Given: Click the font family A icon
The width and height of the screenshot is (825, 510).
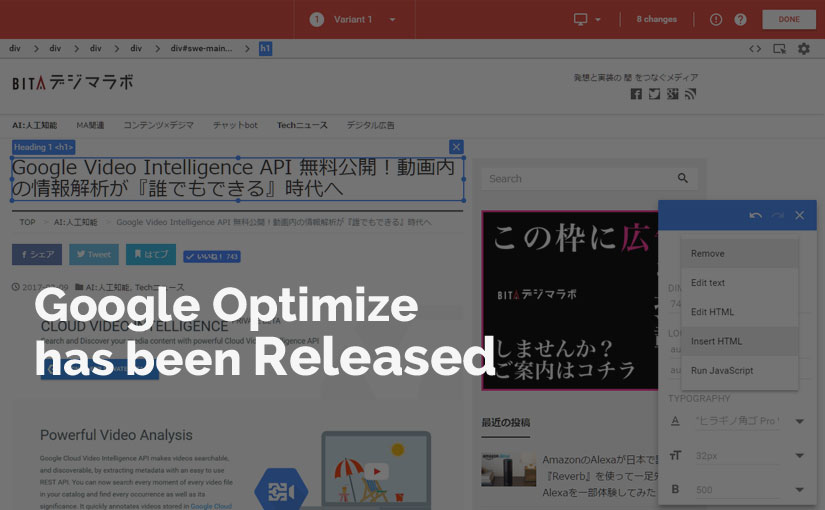Looking at the screenshot, I should [x=675, y=421].
